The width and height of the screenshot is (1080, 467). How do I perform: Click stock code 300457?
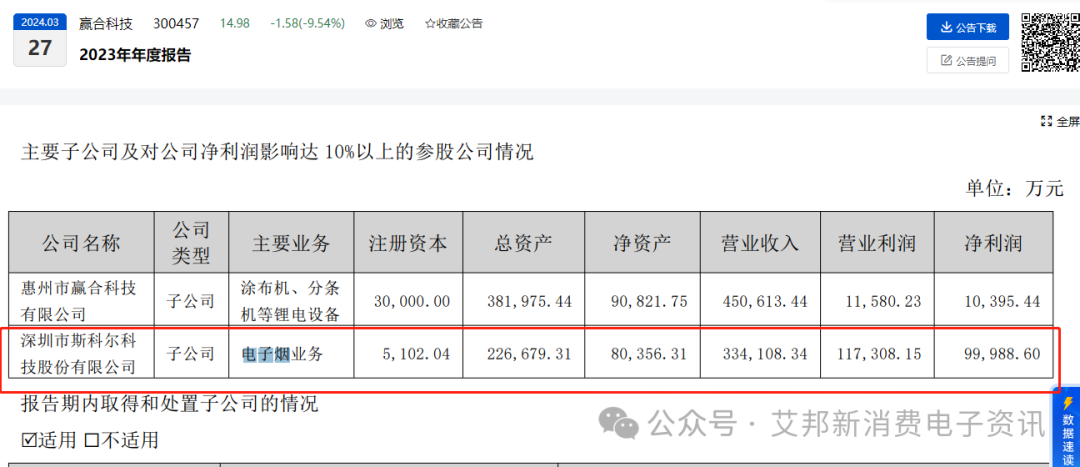[x=176, y=23]
